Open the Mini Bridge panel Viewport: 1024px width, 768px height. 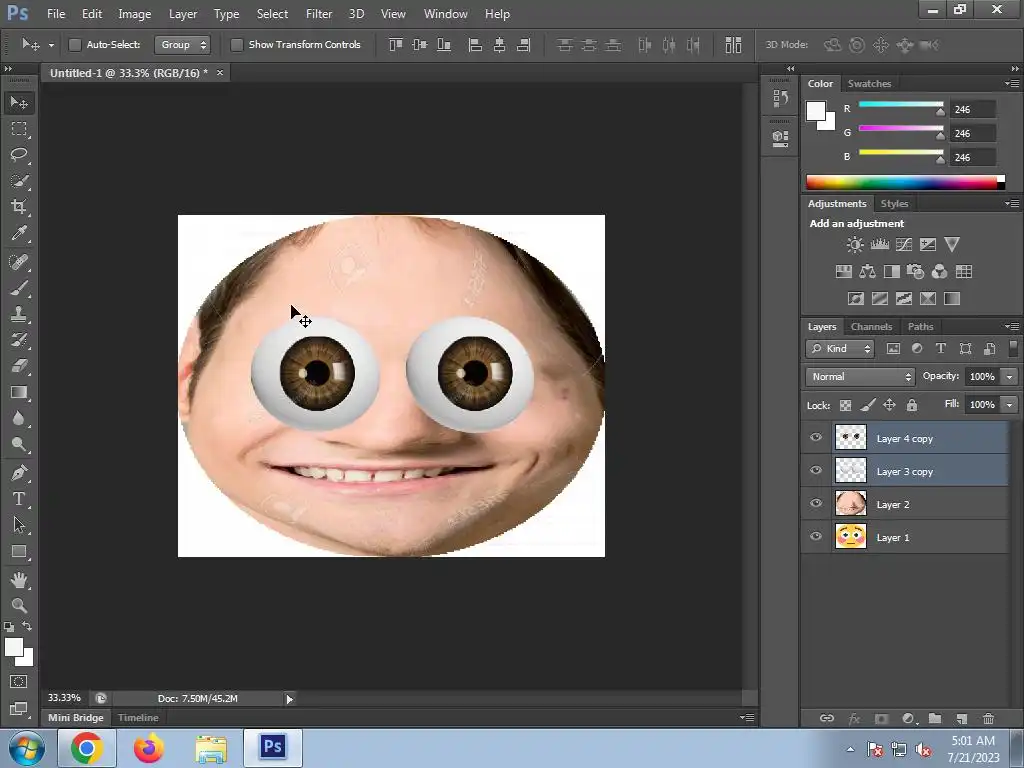[76, 718]
